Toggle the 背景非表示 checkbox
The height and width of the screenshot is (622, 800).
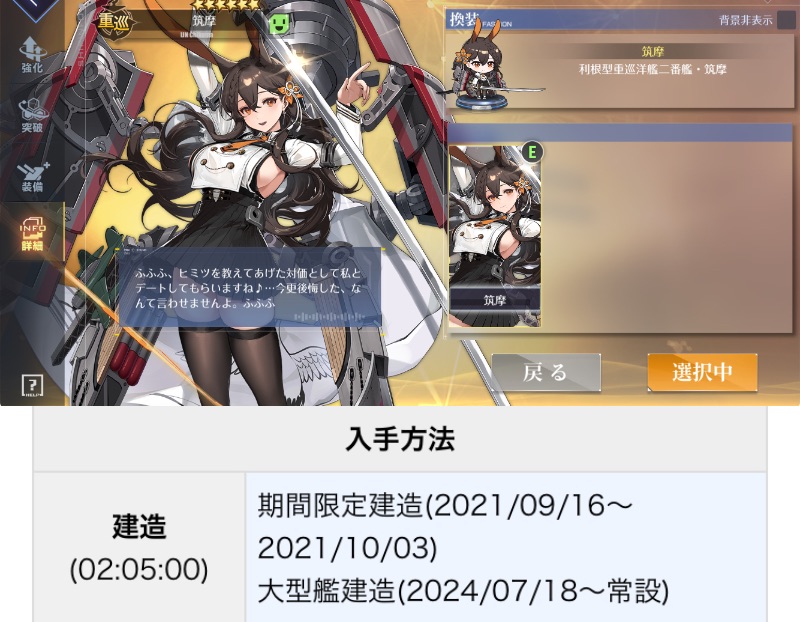pos(785,21)
